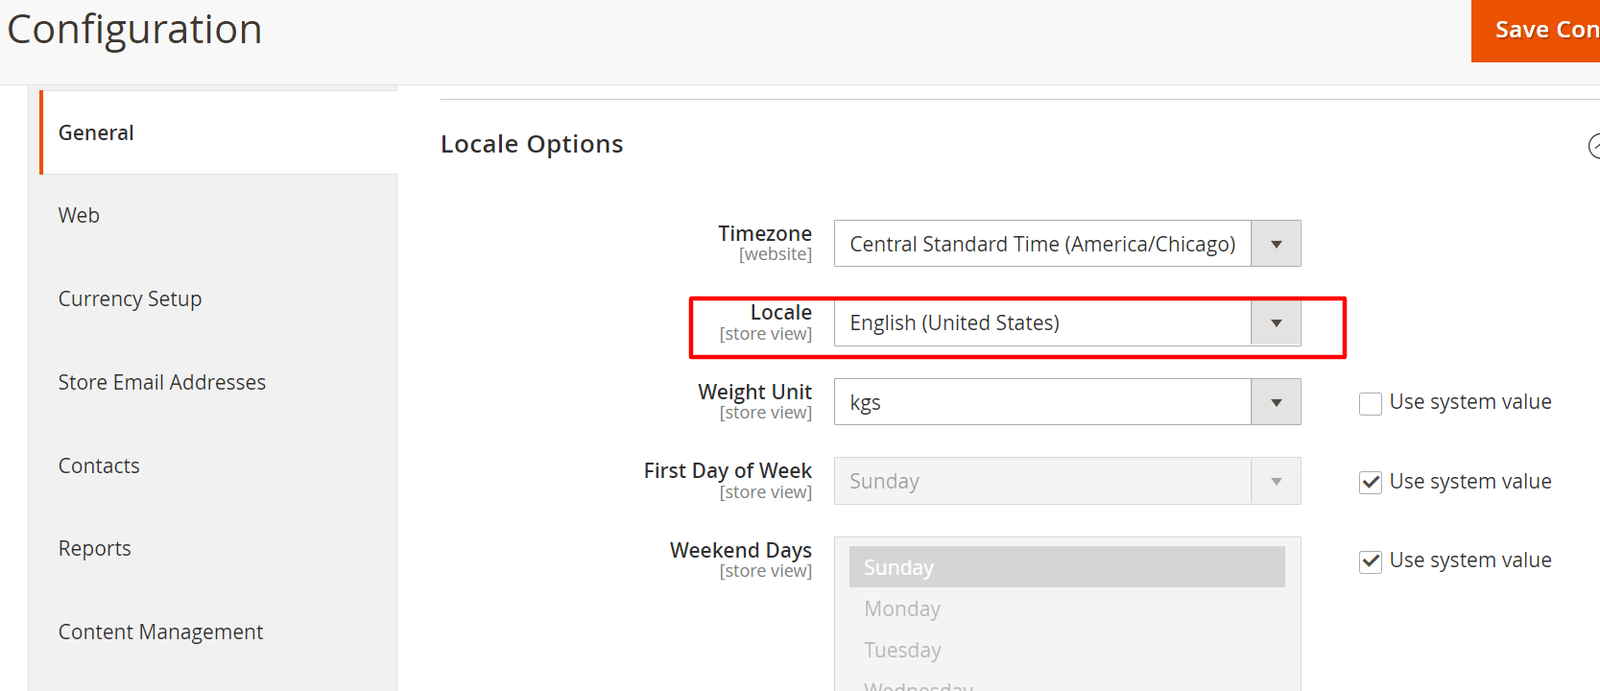Open the Currency Setup tab
This screenshot has width=1600, height=691.
coord(130,299)
